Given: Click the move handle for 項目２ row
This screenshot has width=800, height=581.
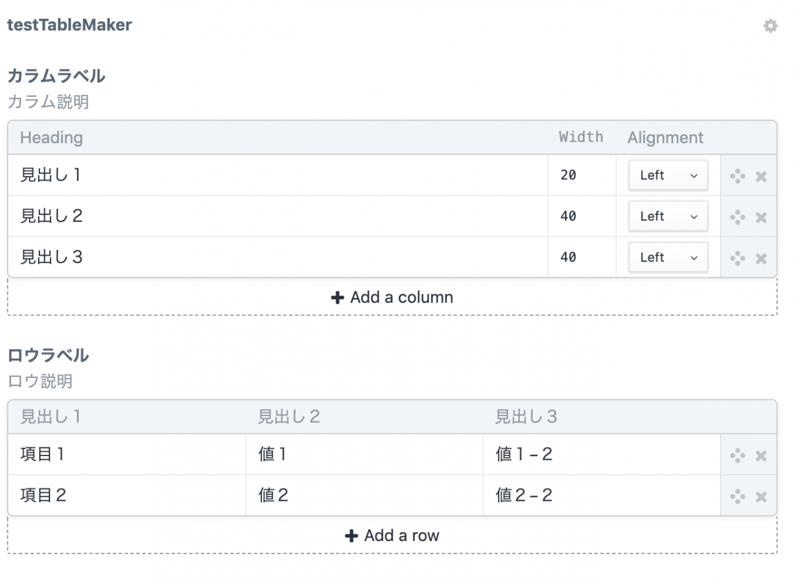Looking at the screenshot, I should [738, 496].
